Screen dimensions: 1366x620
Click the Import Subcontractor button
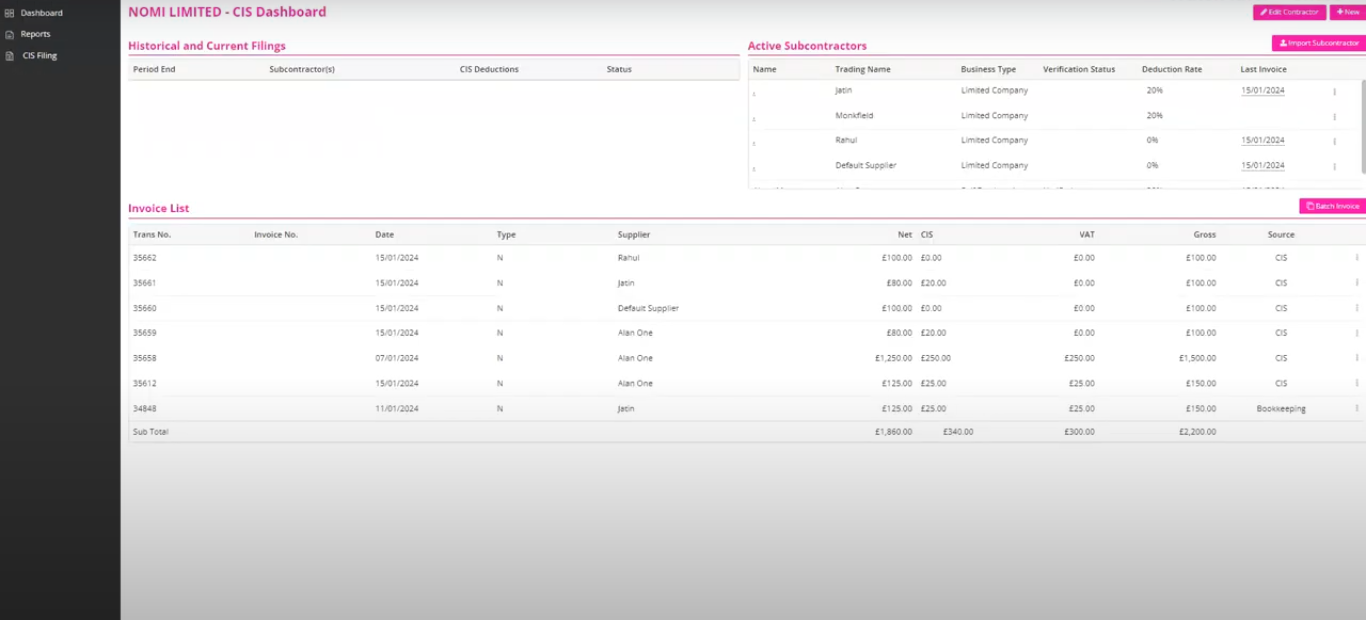click(x=1318, y=43)
